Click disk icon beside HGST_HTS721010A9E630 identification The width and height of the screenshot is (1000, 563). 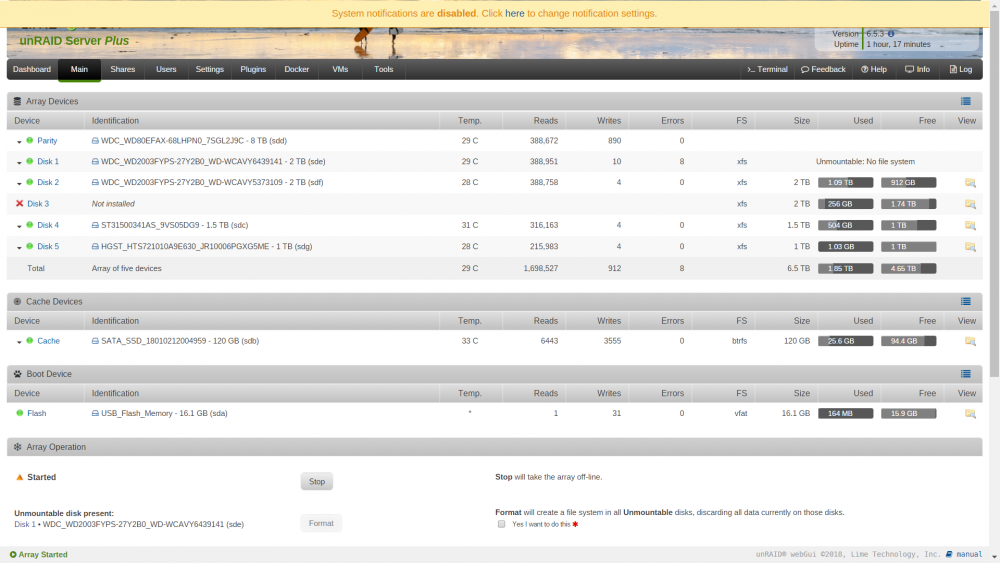[x=95, y=247]
